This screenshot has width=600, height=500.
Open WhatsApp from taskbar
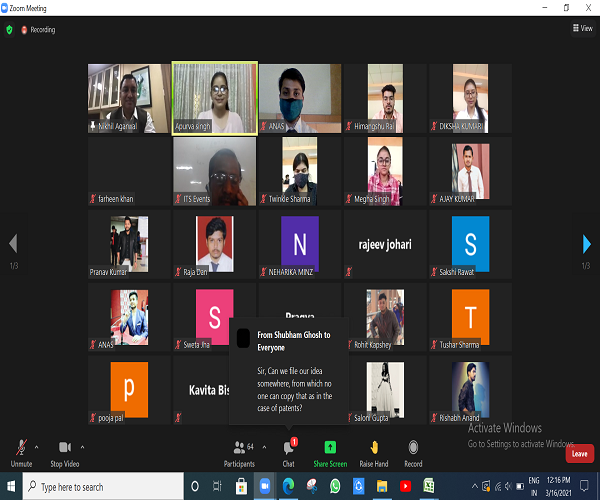(x=335, y=486)
